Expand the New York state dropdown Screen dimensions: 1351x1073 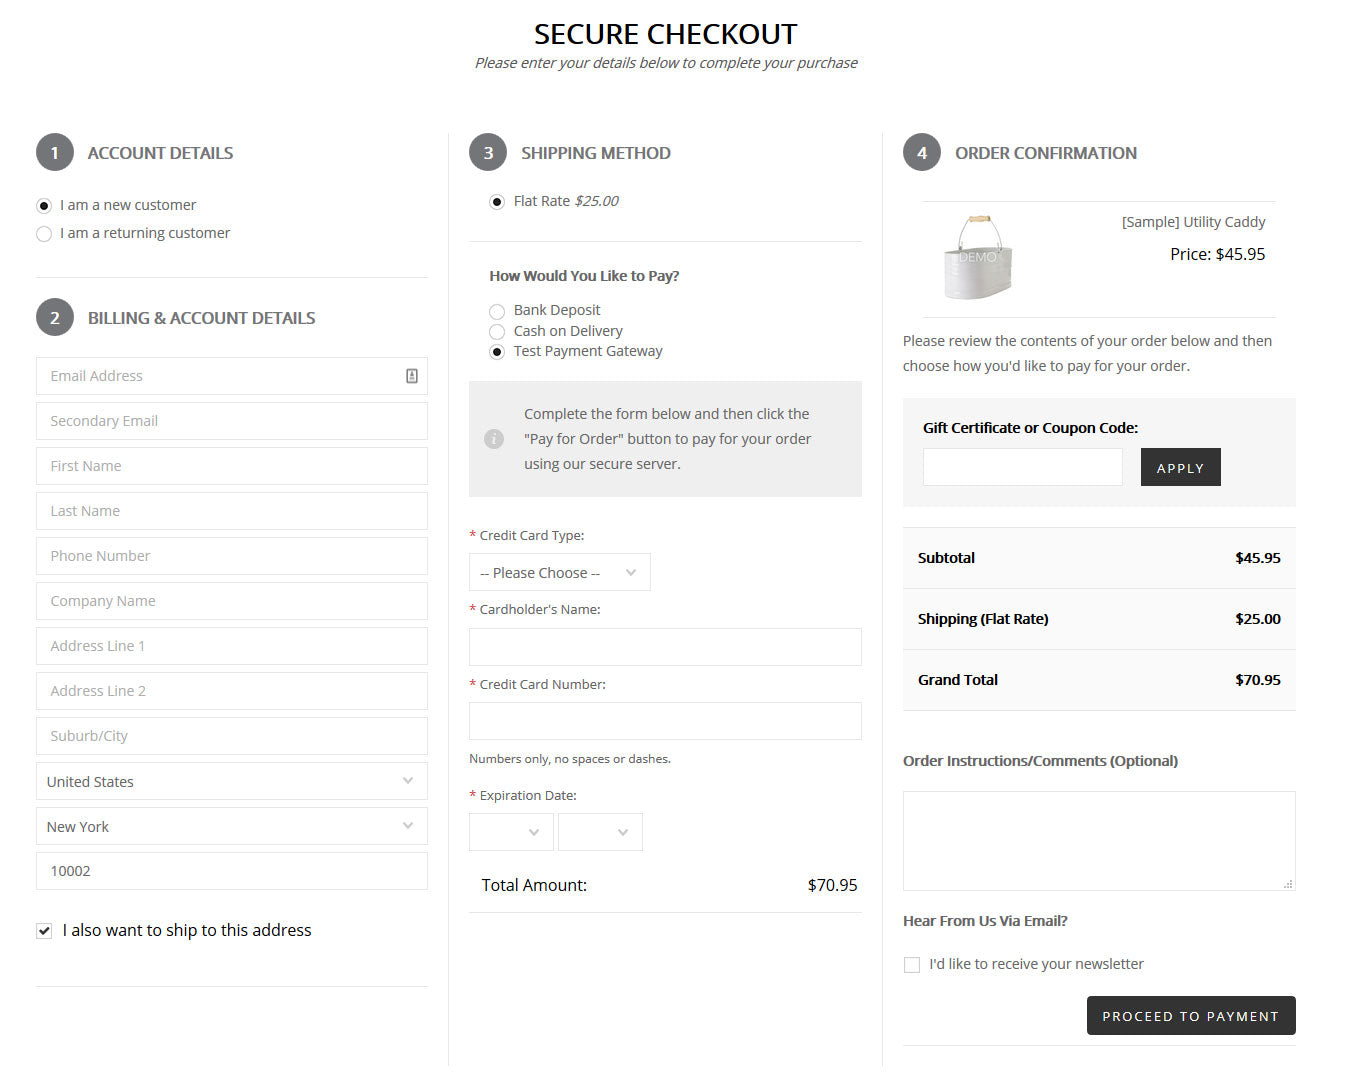tap(231, 827)
